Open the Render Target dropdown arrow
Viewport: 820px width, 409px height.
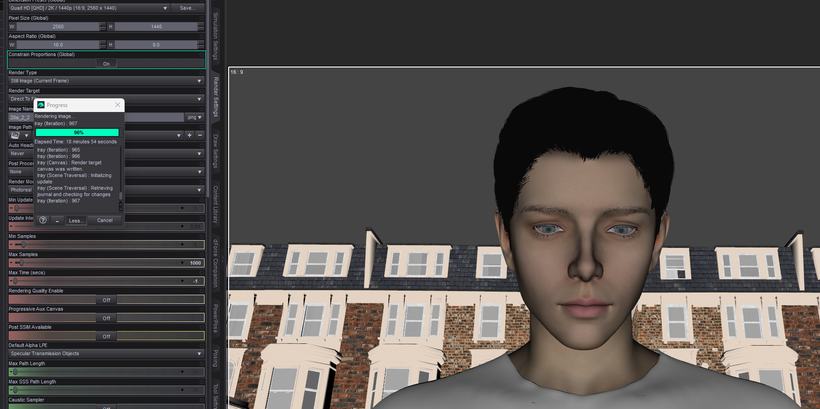(199, 99)
